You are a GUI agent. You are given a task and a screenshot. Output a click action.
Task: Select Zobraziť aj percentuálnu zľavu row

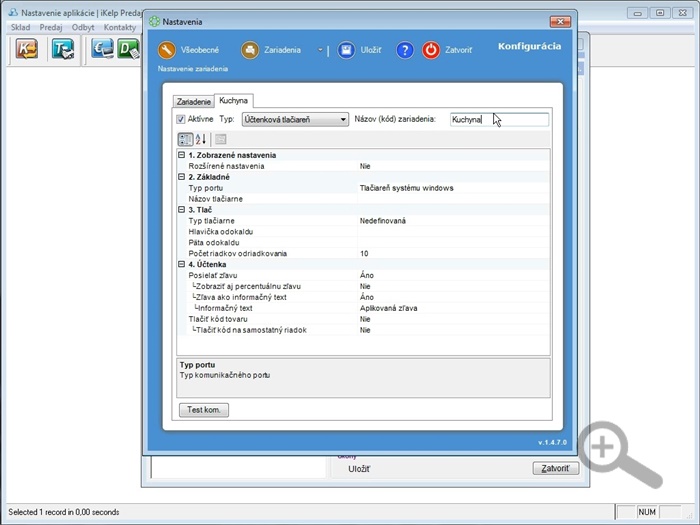[363, 286]
